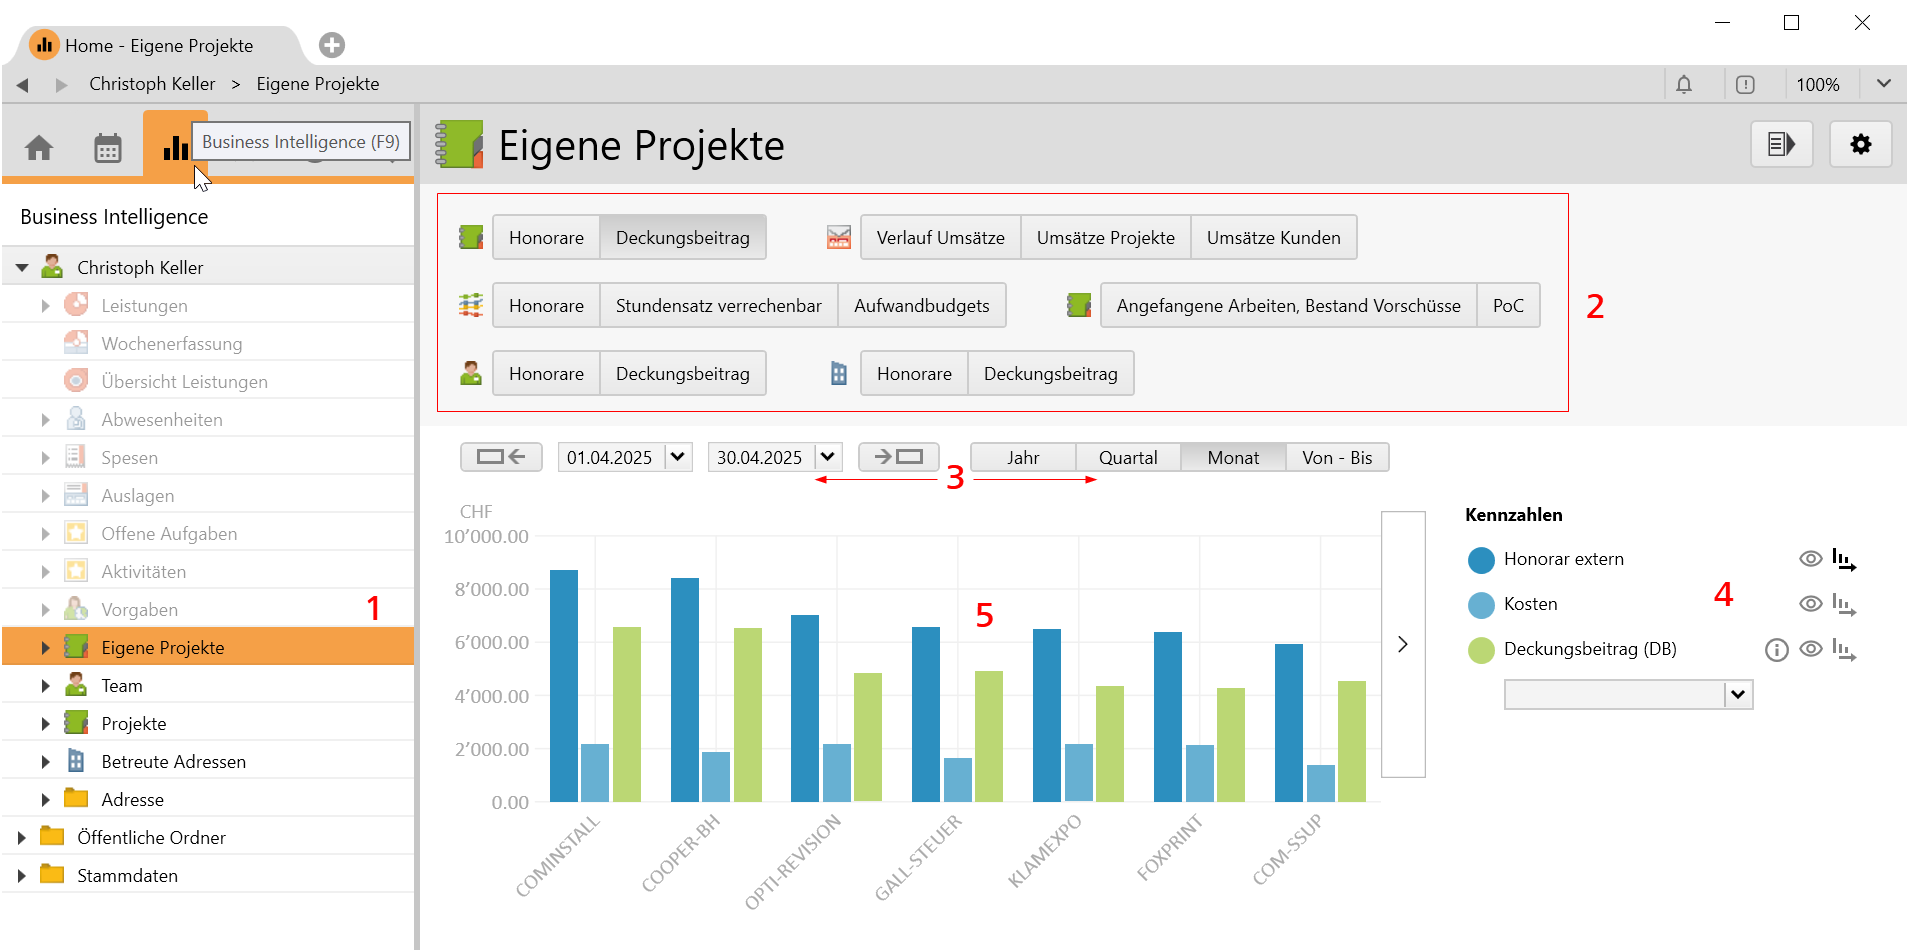Open the start date 01.04.2025 dropdown
Image resolution: width=1908 pixels, height=952 pixels.
coord(678,457)
